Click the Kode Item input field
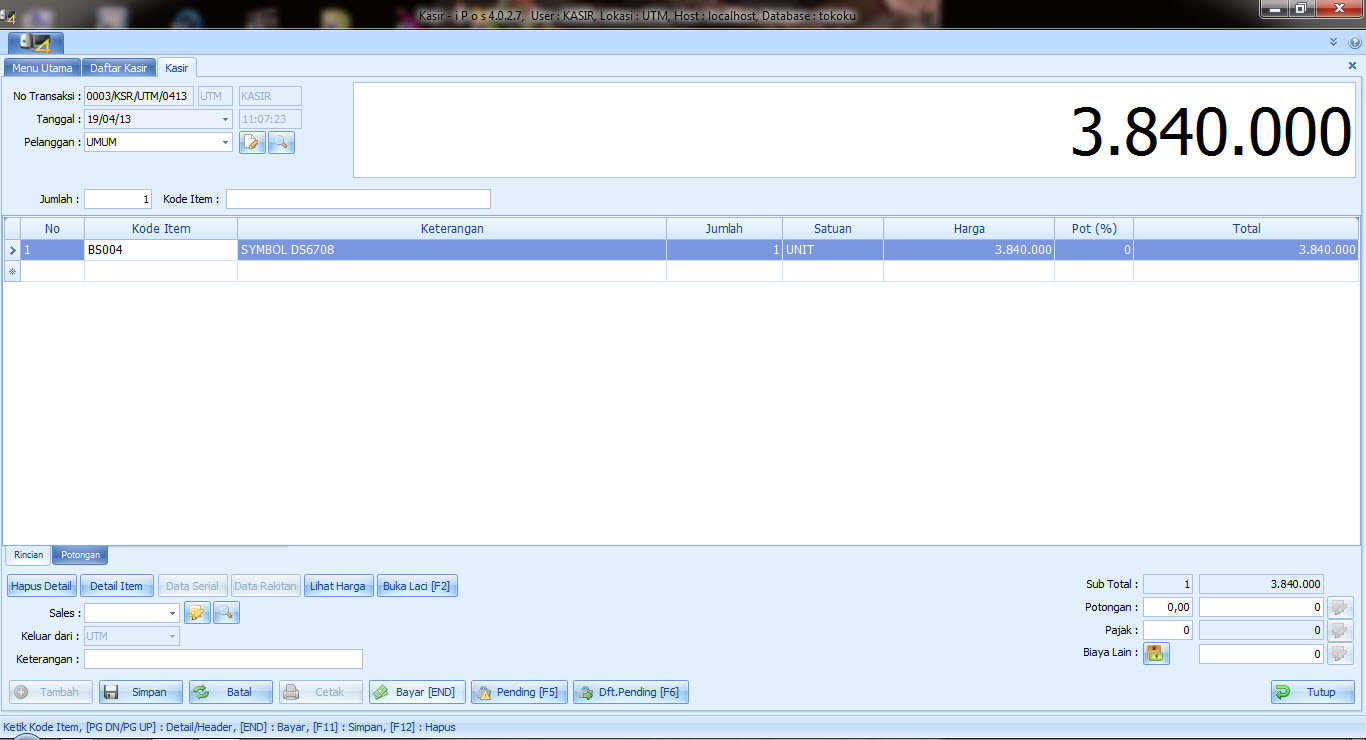 pyautogui.click(x=358, y=199)
